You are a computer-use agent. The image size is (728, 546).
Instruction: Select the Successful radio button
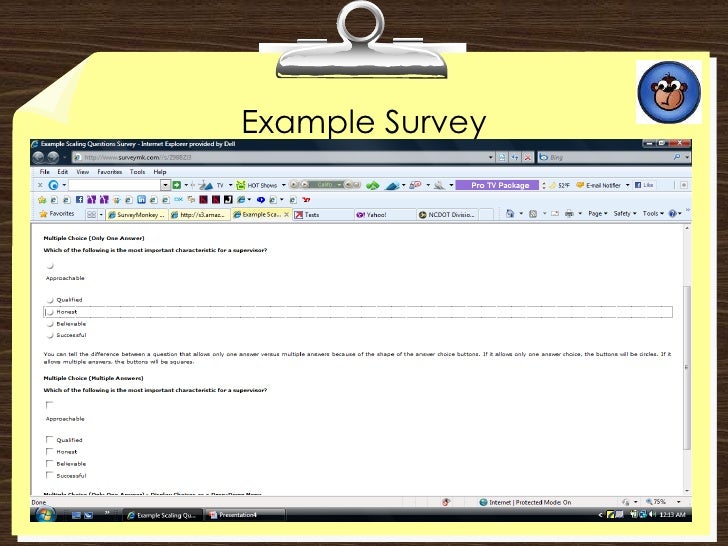(x=50, y=335)
